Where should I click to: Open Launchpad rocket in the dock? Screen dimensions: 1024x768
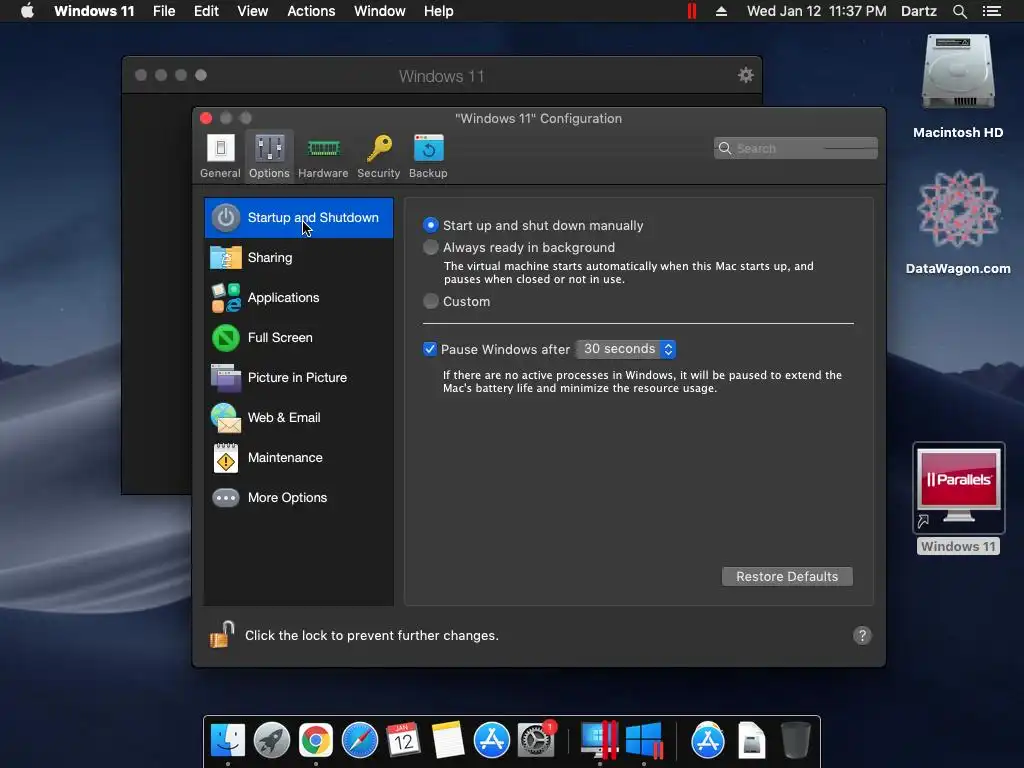point(272,741)
